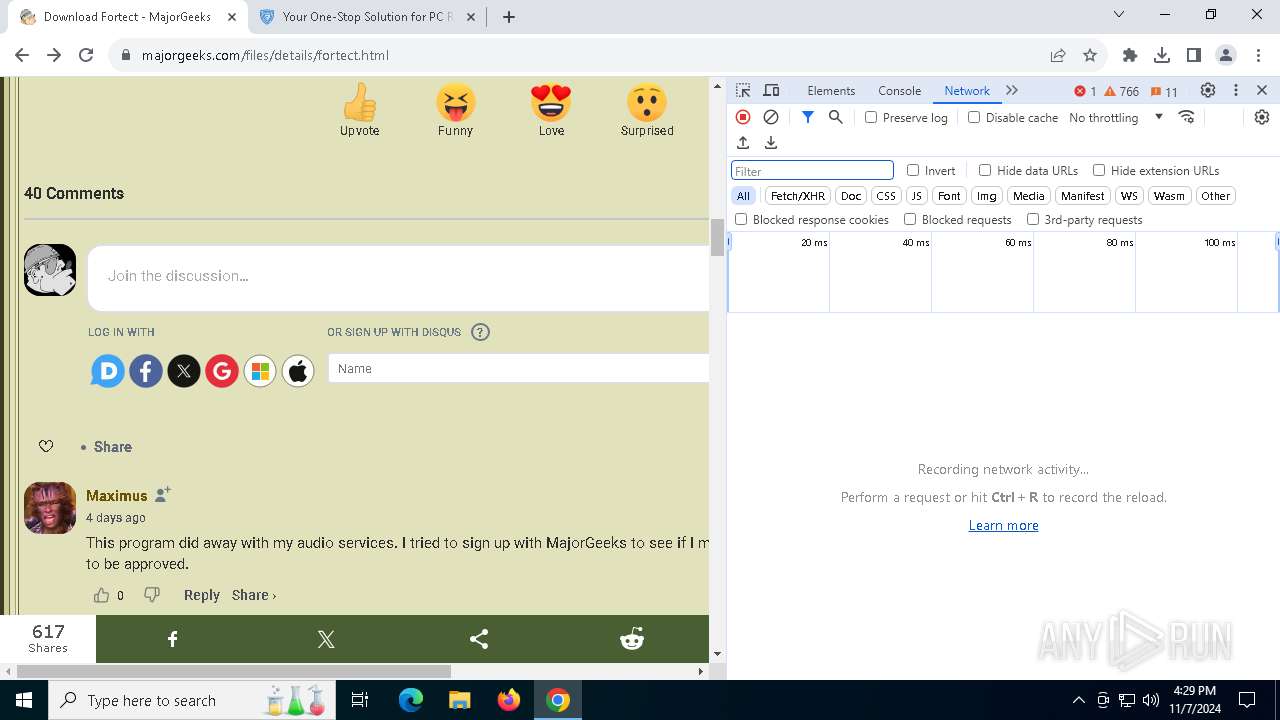The height and width of the screenshot is (720, 1280).
Task: Select the Network tab
Action: (967, 90)
